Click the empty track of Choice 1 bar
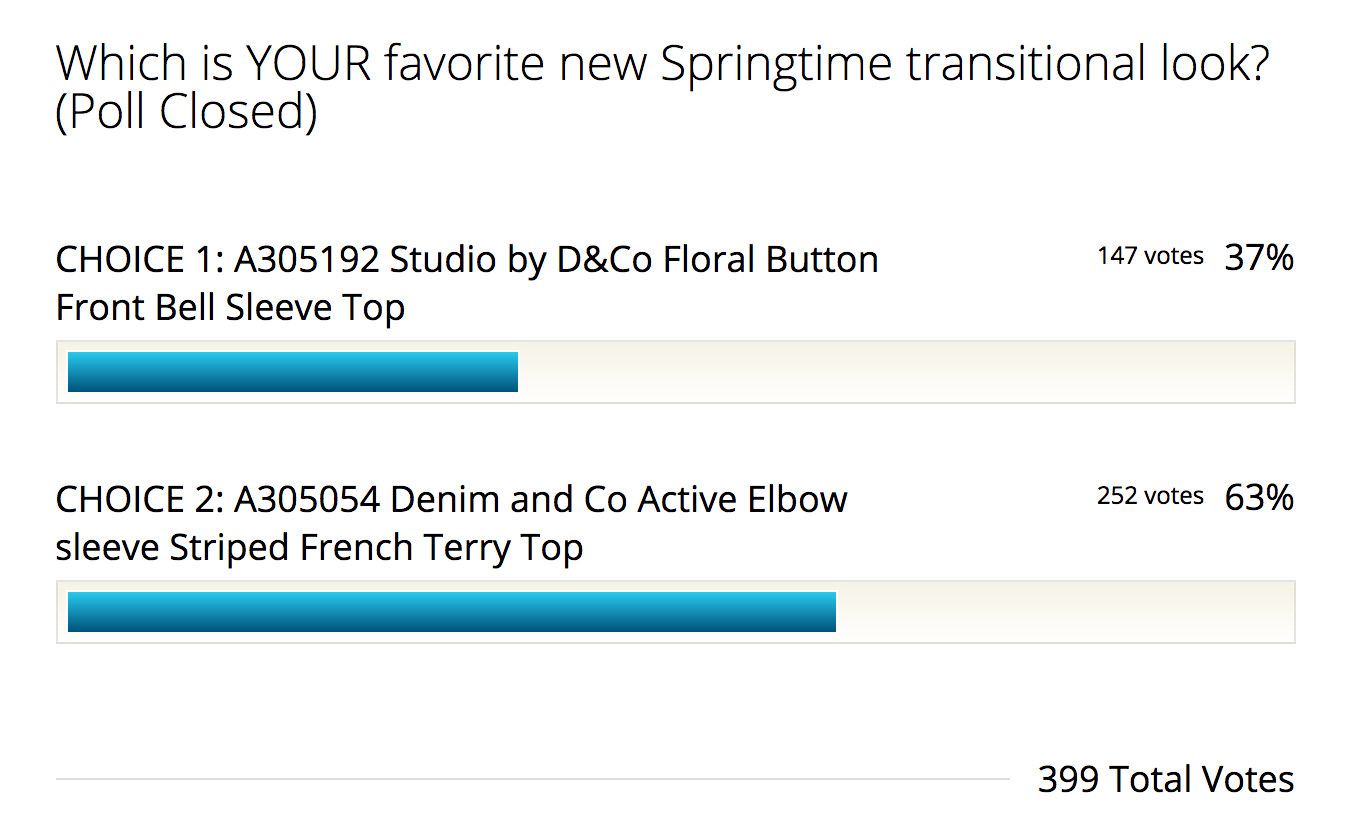 [905, 372]
